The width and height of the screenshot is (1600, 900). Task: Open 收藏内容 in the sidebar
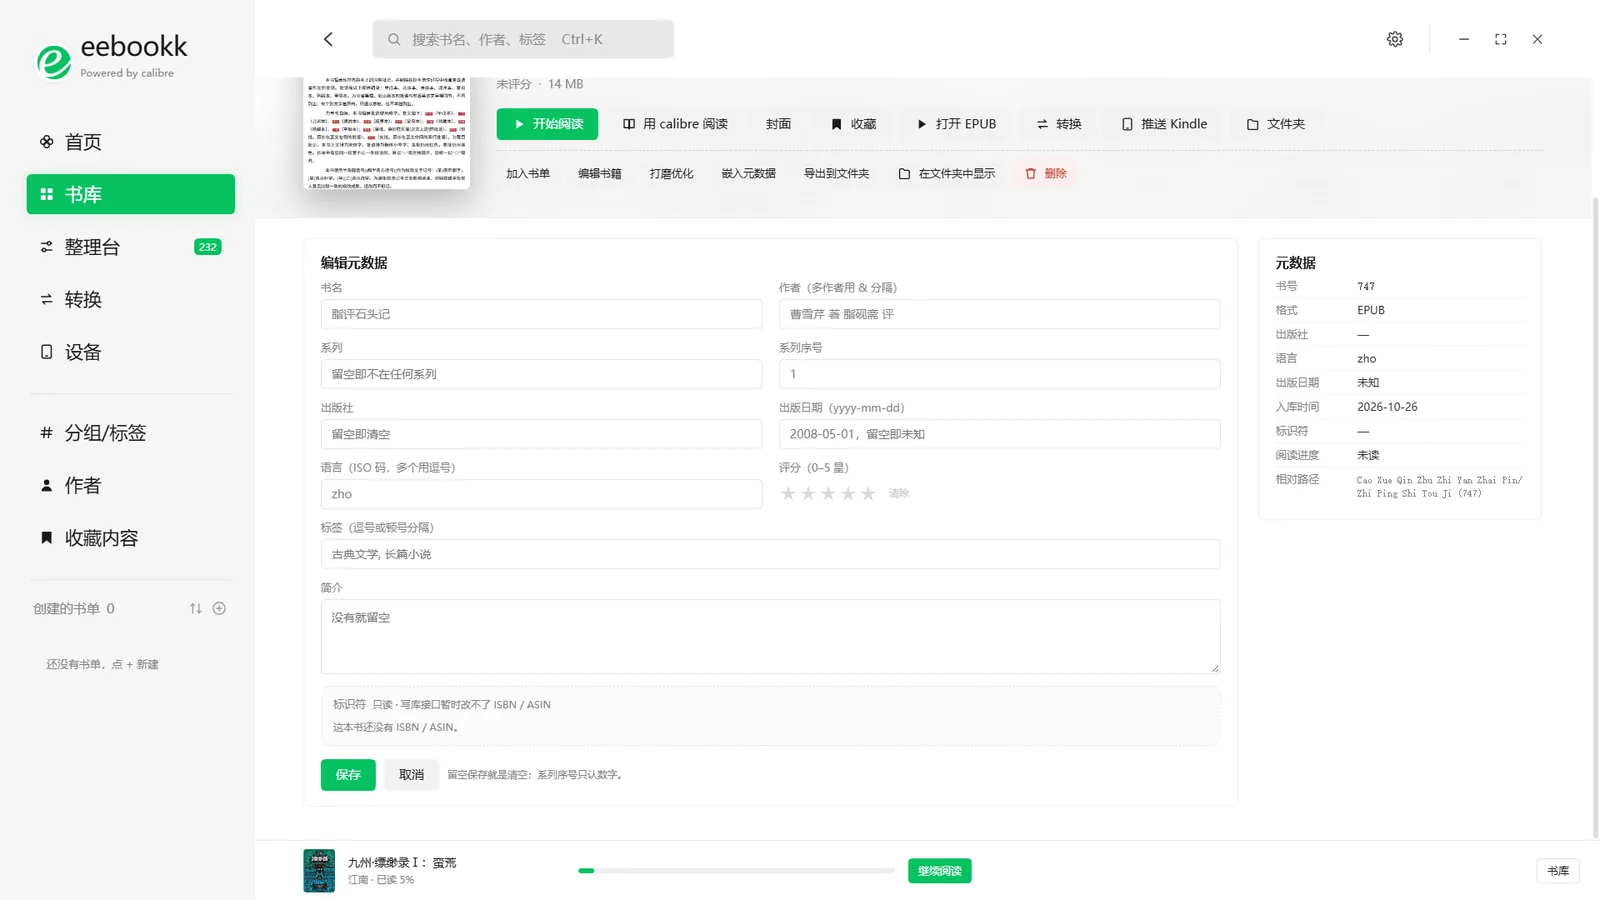pyautogui.click(x=131, y=538)
